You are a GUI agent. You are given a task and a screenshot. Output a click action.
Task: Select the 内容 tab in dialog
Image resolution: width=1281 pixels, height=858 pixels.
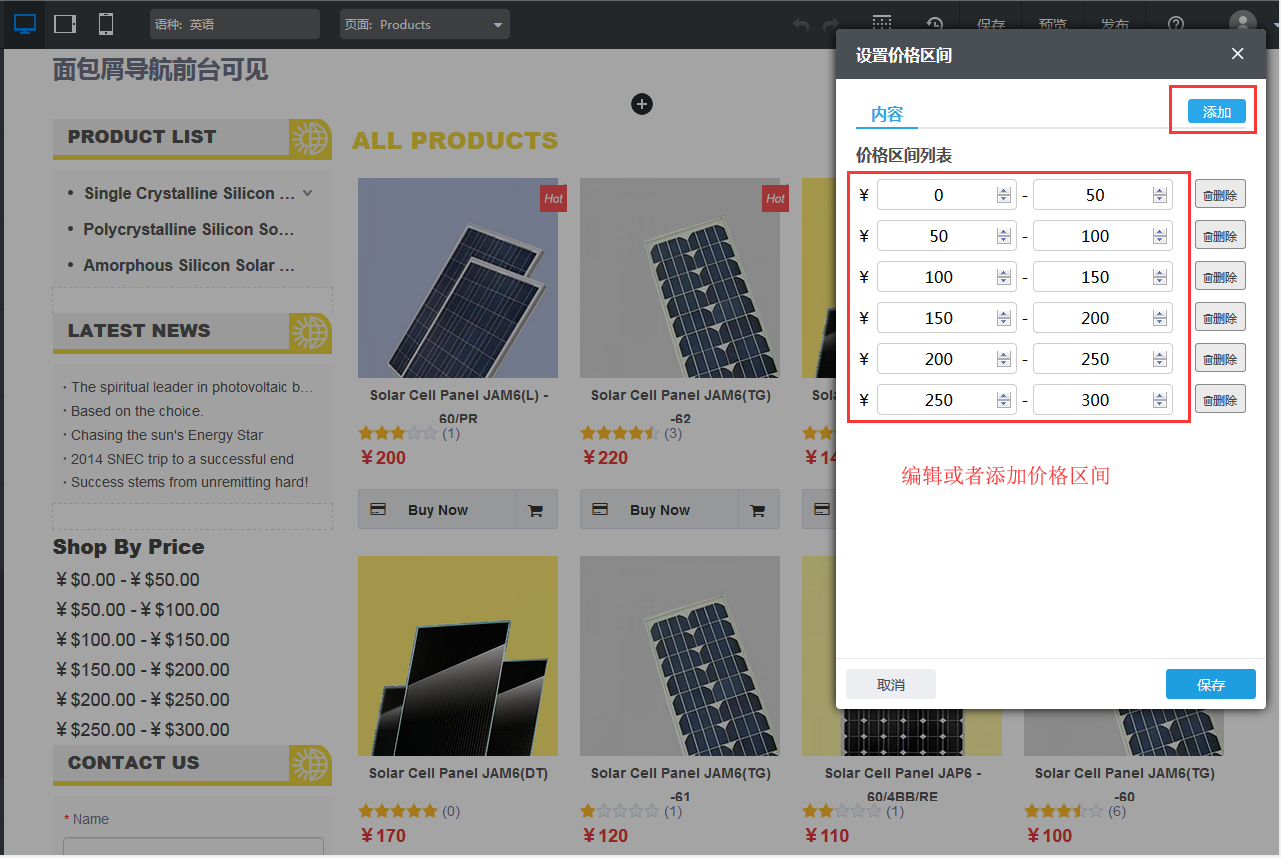point(886,114)
